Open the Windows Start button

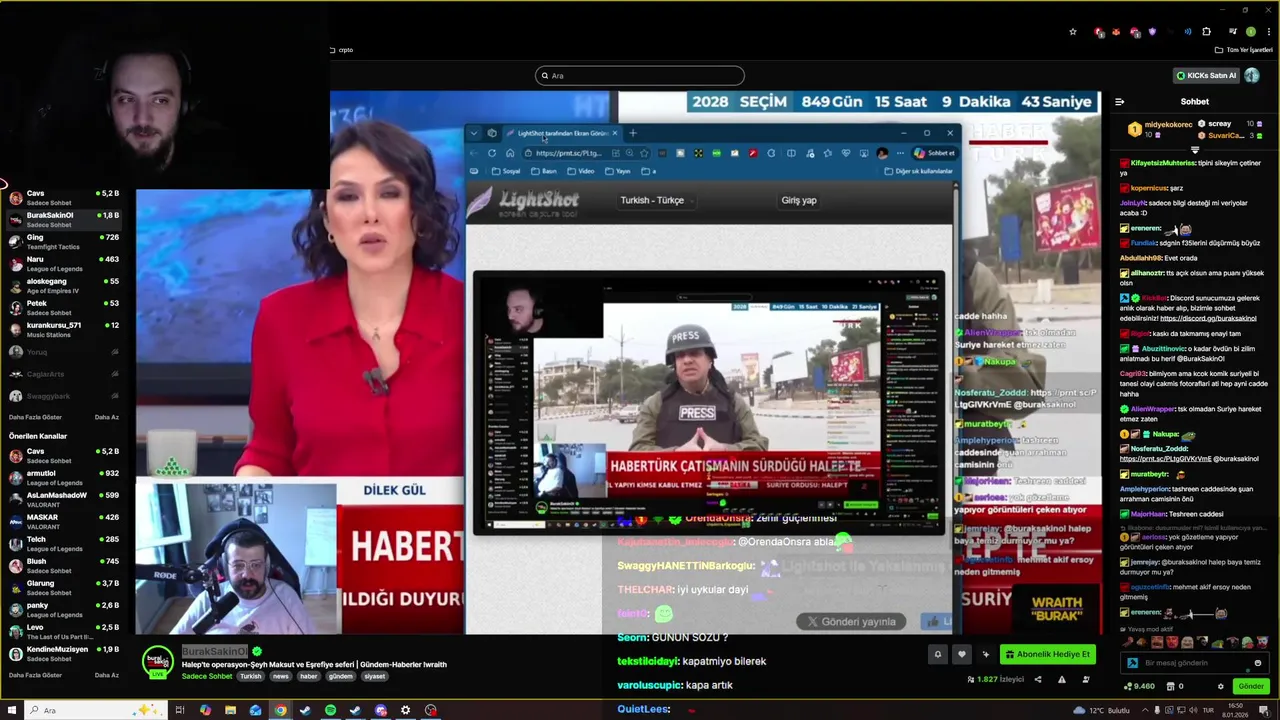(10, 710)
